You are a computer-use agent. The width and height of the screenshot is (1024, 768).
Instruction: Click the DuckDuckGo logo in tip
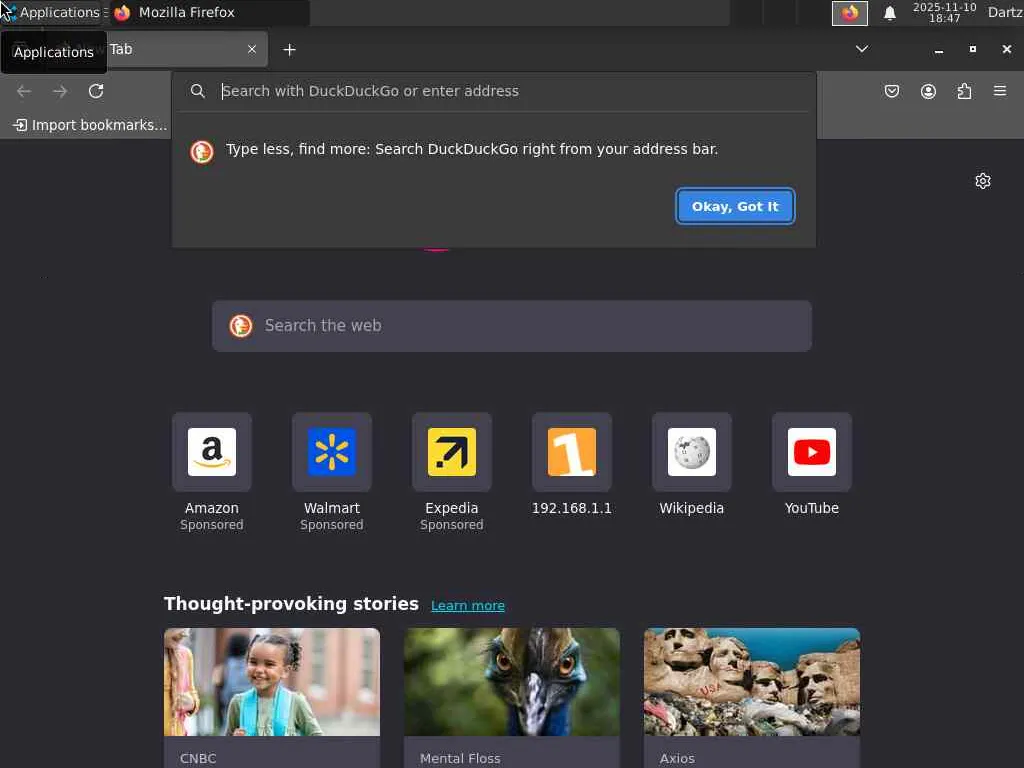tap(202, 152)
